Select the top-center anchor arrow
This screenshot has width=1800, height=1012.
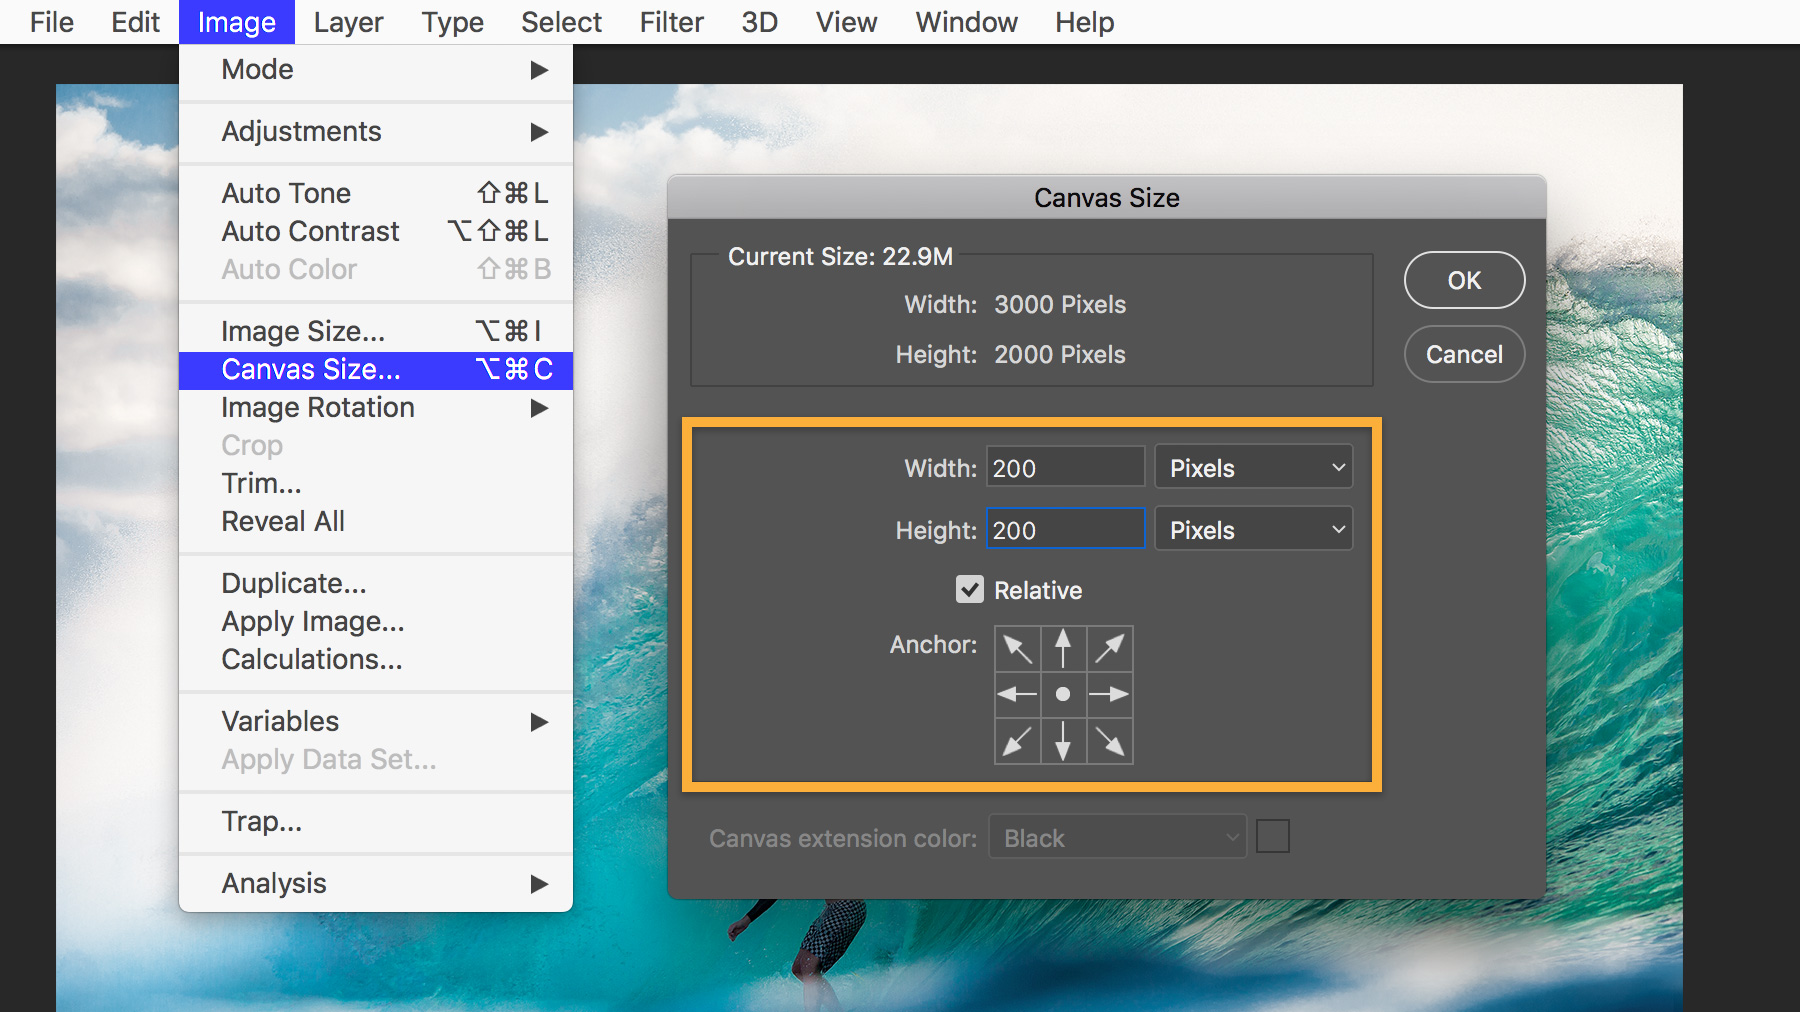(1063, 648)
